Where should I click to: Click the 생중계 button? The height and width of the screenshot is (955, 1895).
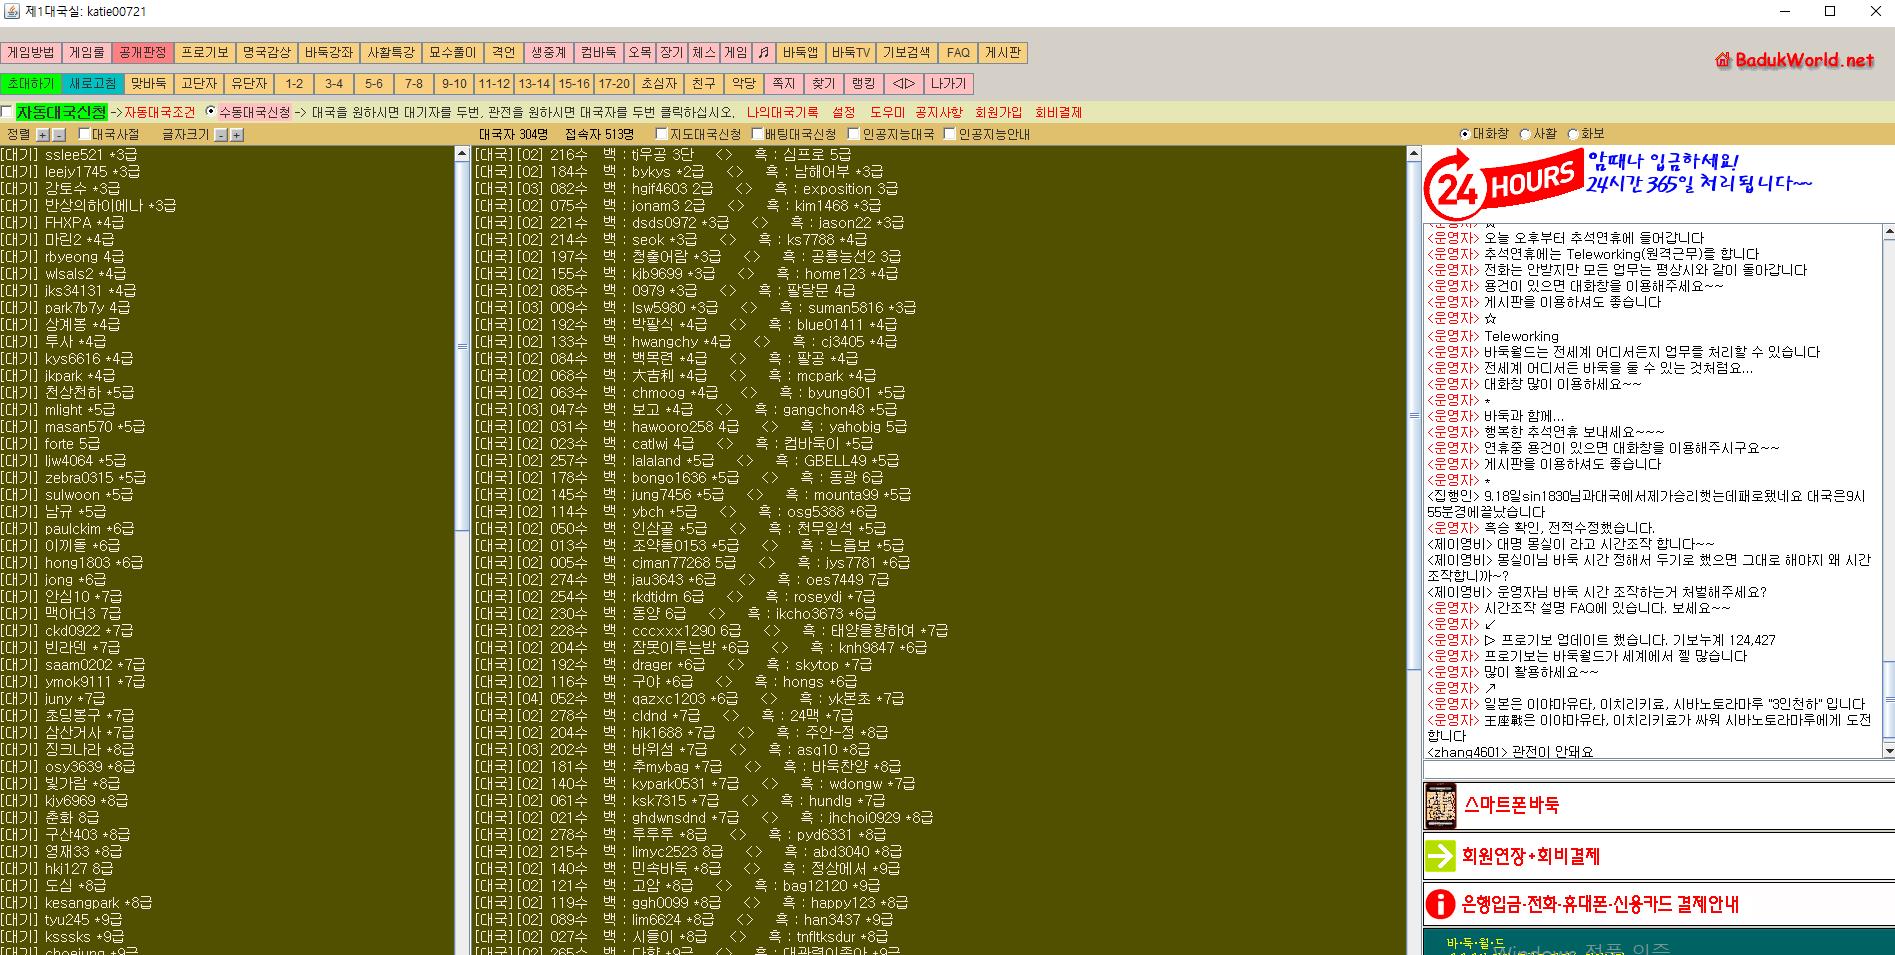tap(549, 53)
